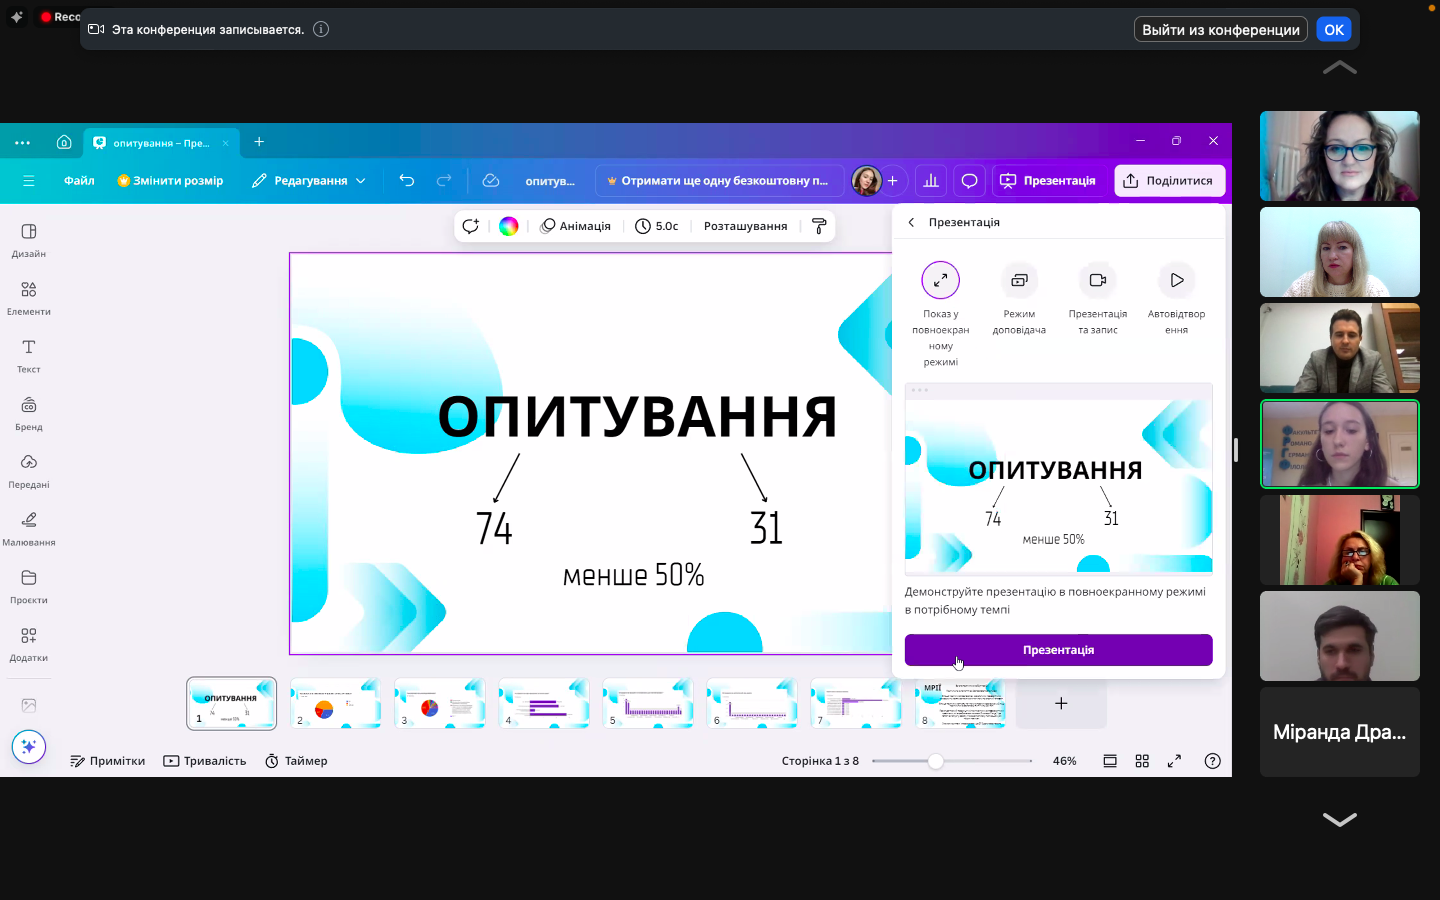This screenshot has width=1440, height=900.
Task: Open the comments speech bubble icon
Action: (969, 180)
